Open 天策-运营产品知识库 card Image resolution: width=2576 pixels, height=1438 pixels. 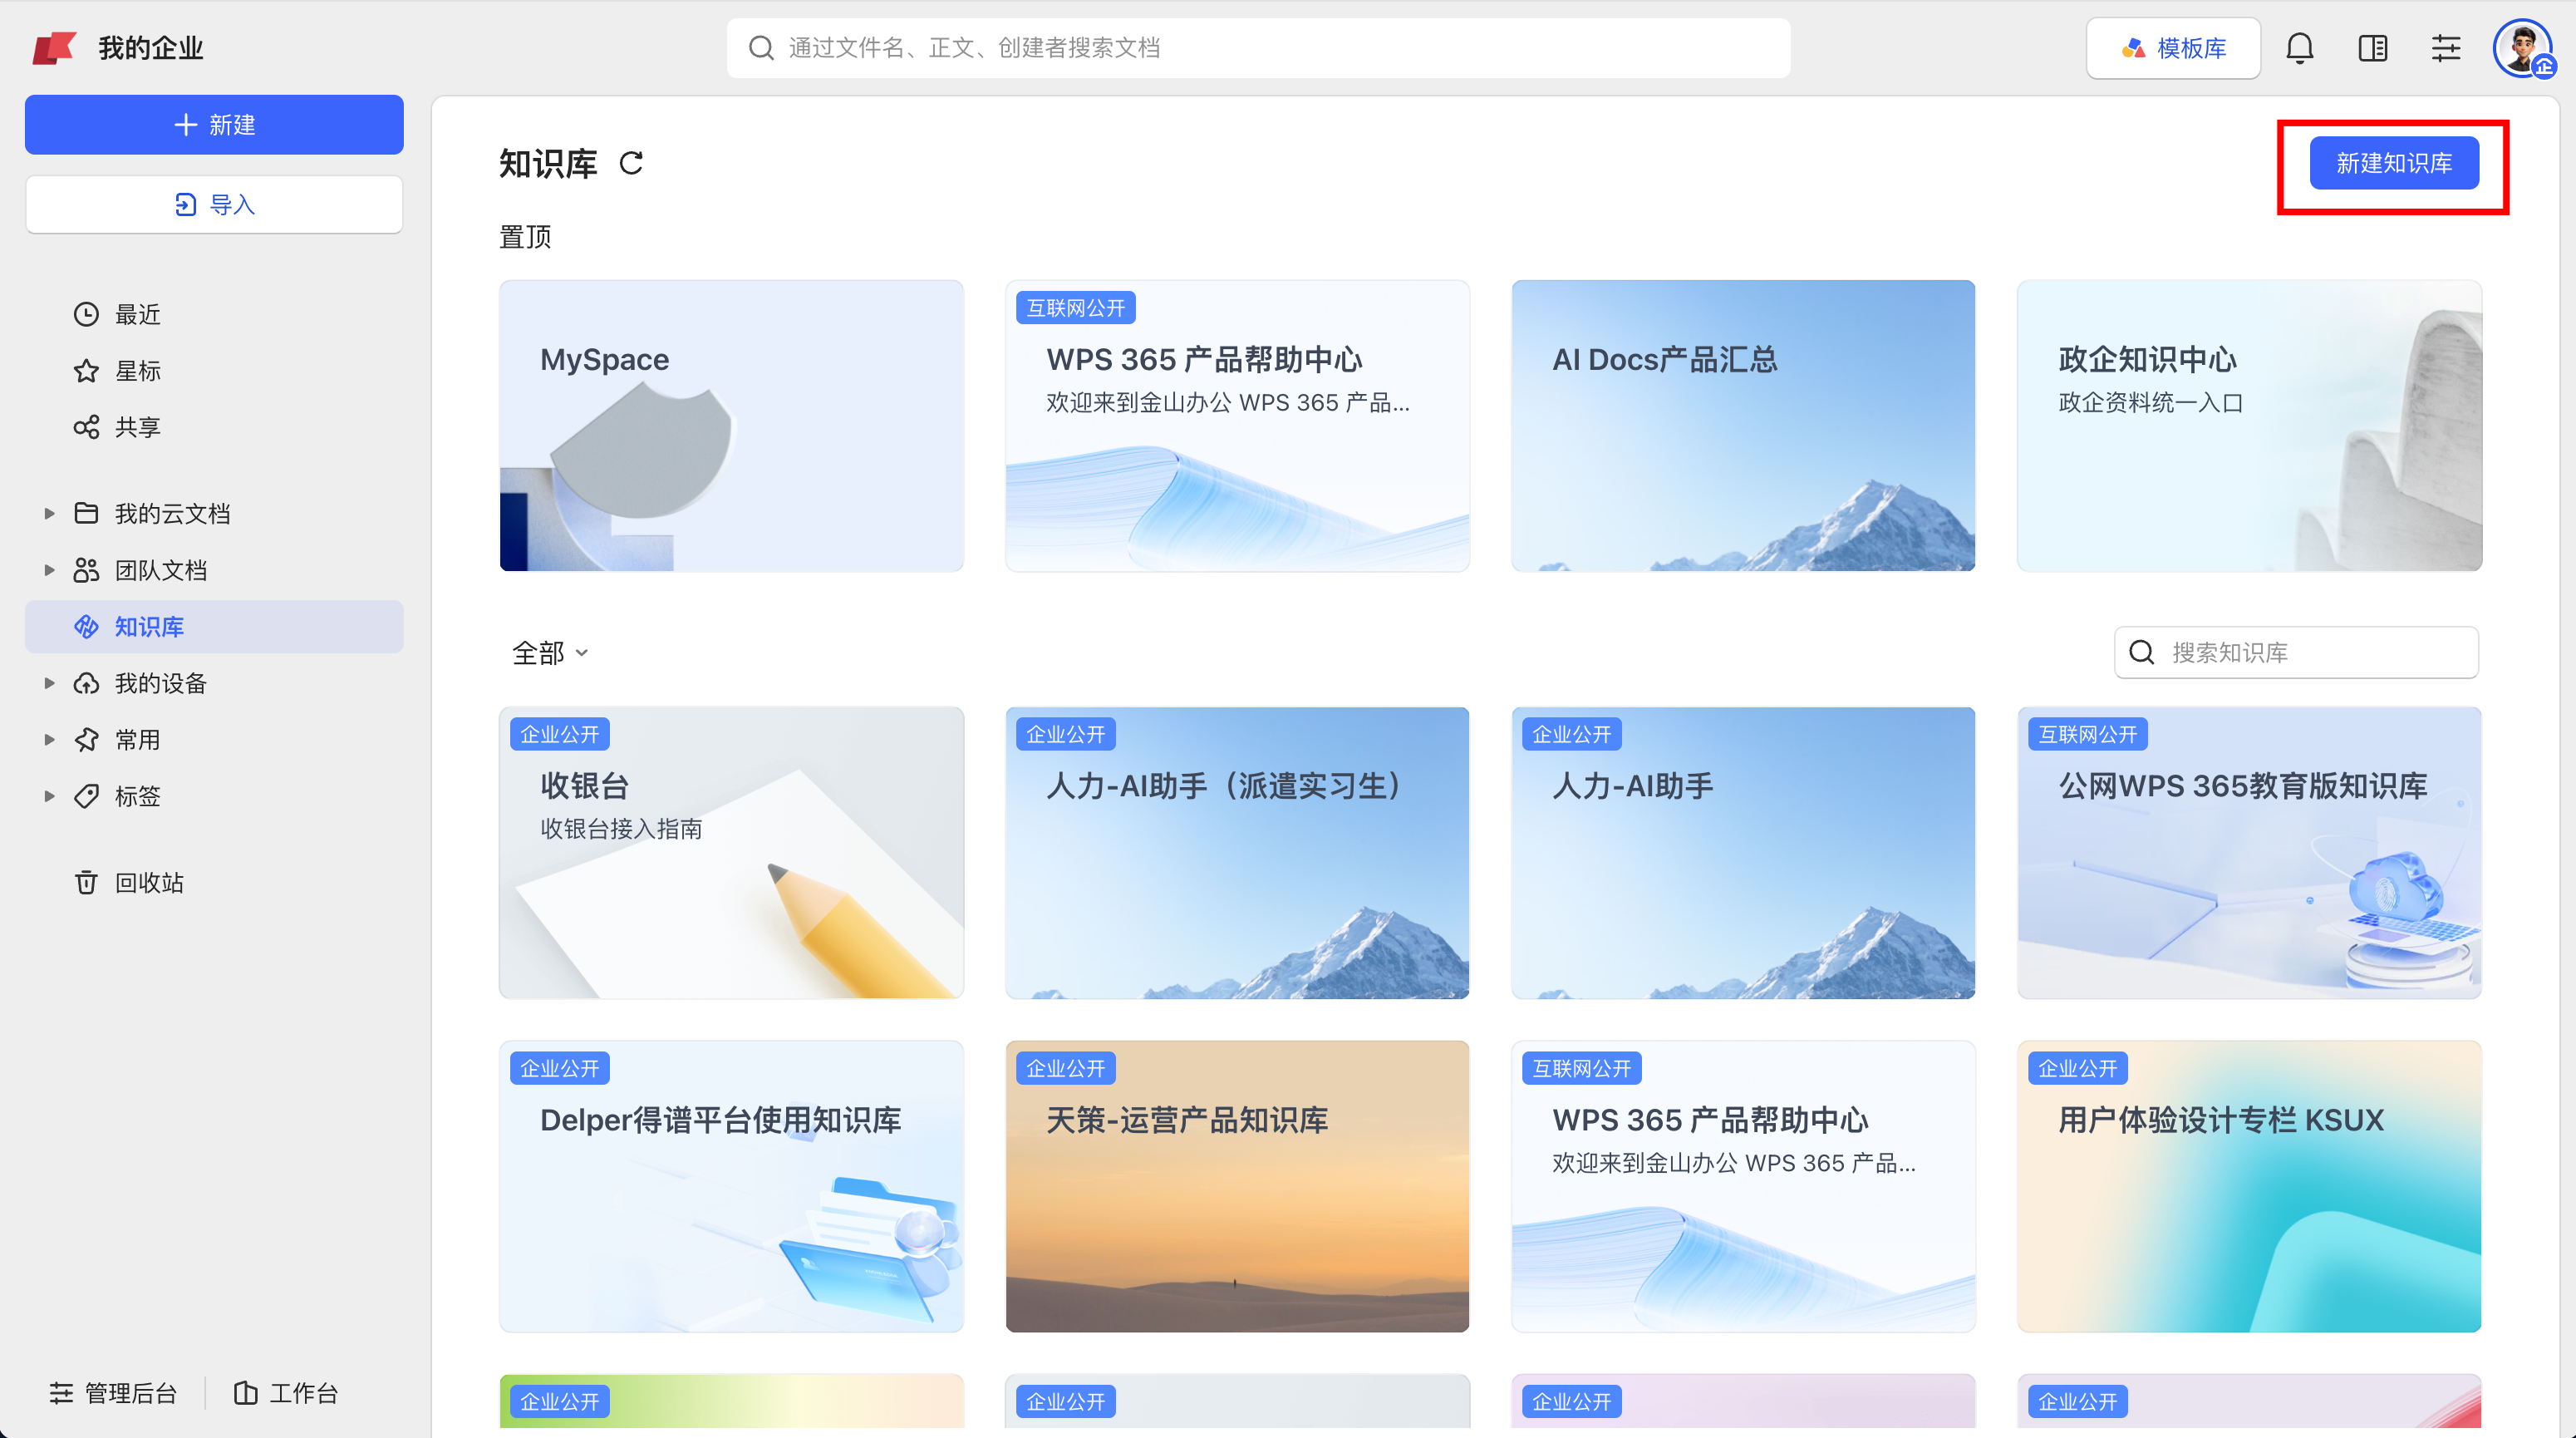[x=1237, y=1187]
